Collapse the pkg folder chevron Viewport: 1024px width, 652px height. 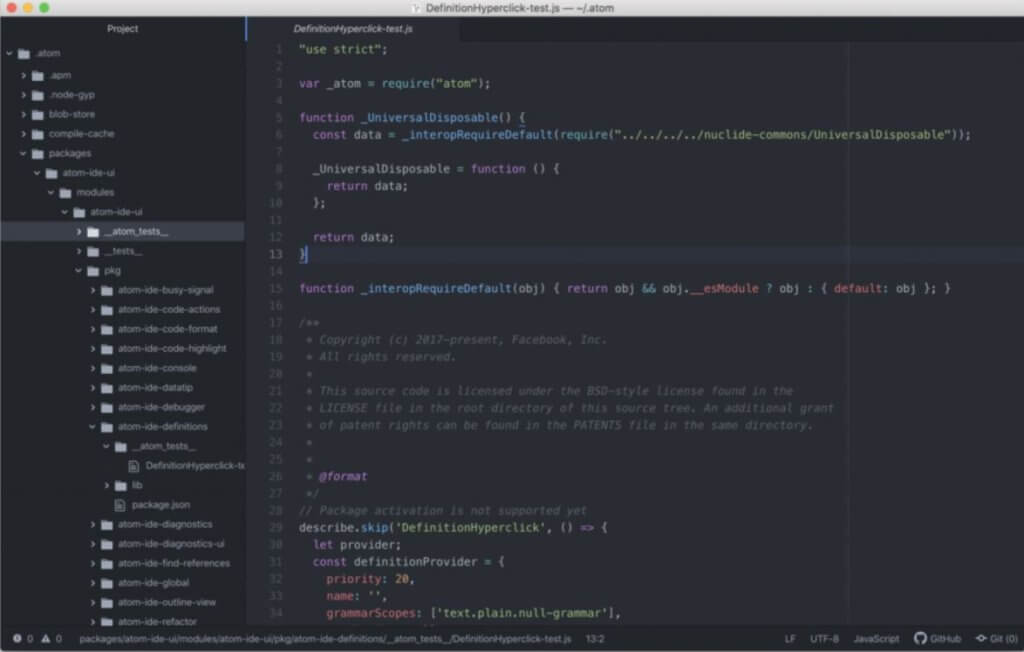[x=78, y=270]
